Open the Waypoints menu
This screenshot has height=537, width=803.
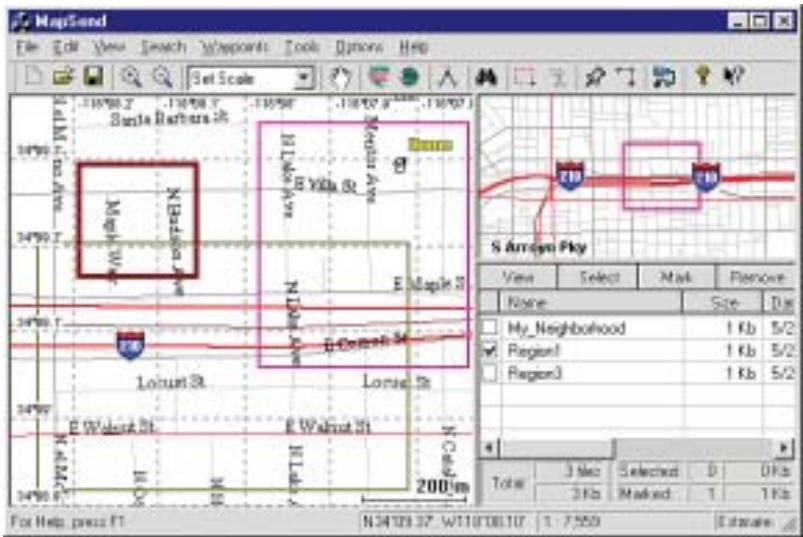(x=234, y=47)
